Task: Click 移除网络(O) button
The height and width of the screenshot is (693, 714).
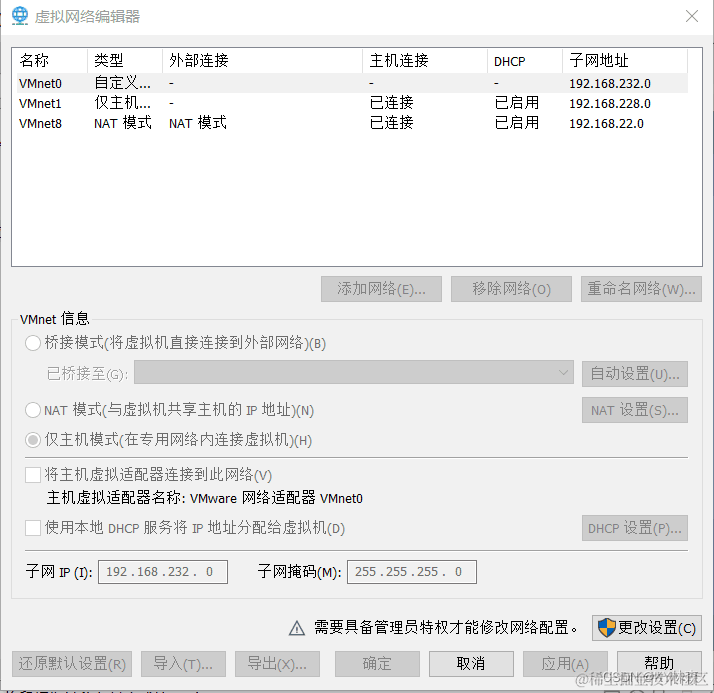Action: pyautogui.click(x=511, y=289)
